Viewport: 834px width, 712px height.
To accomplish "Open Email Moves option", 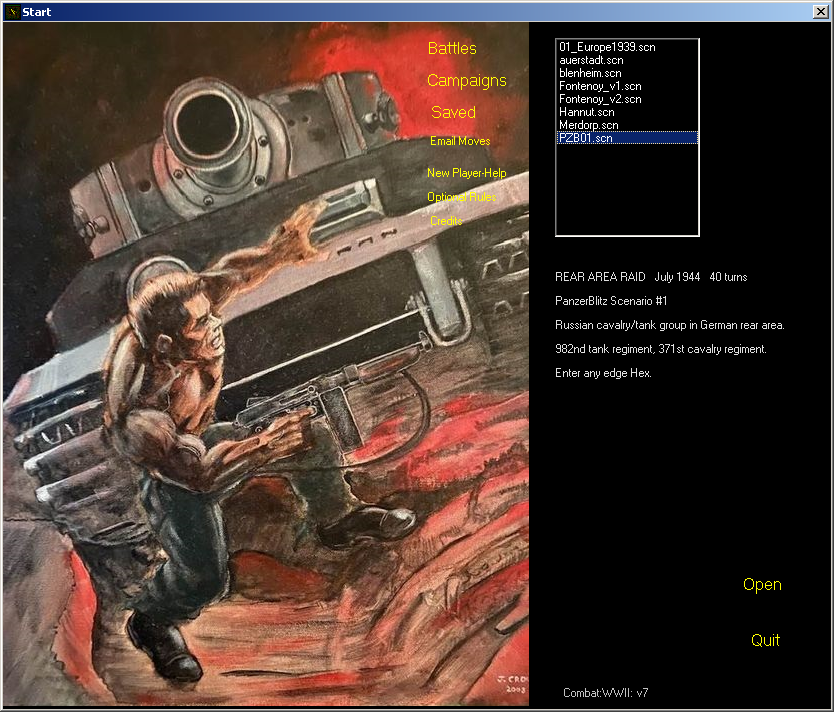I will click(460, 141).
